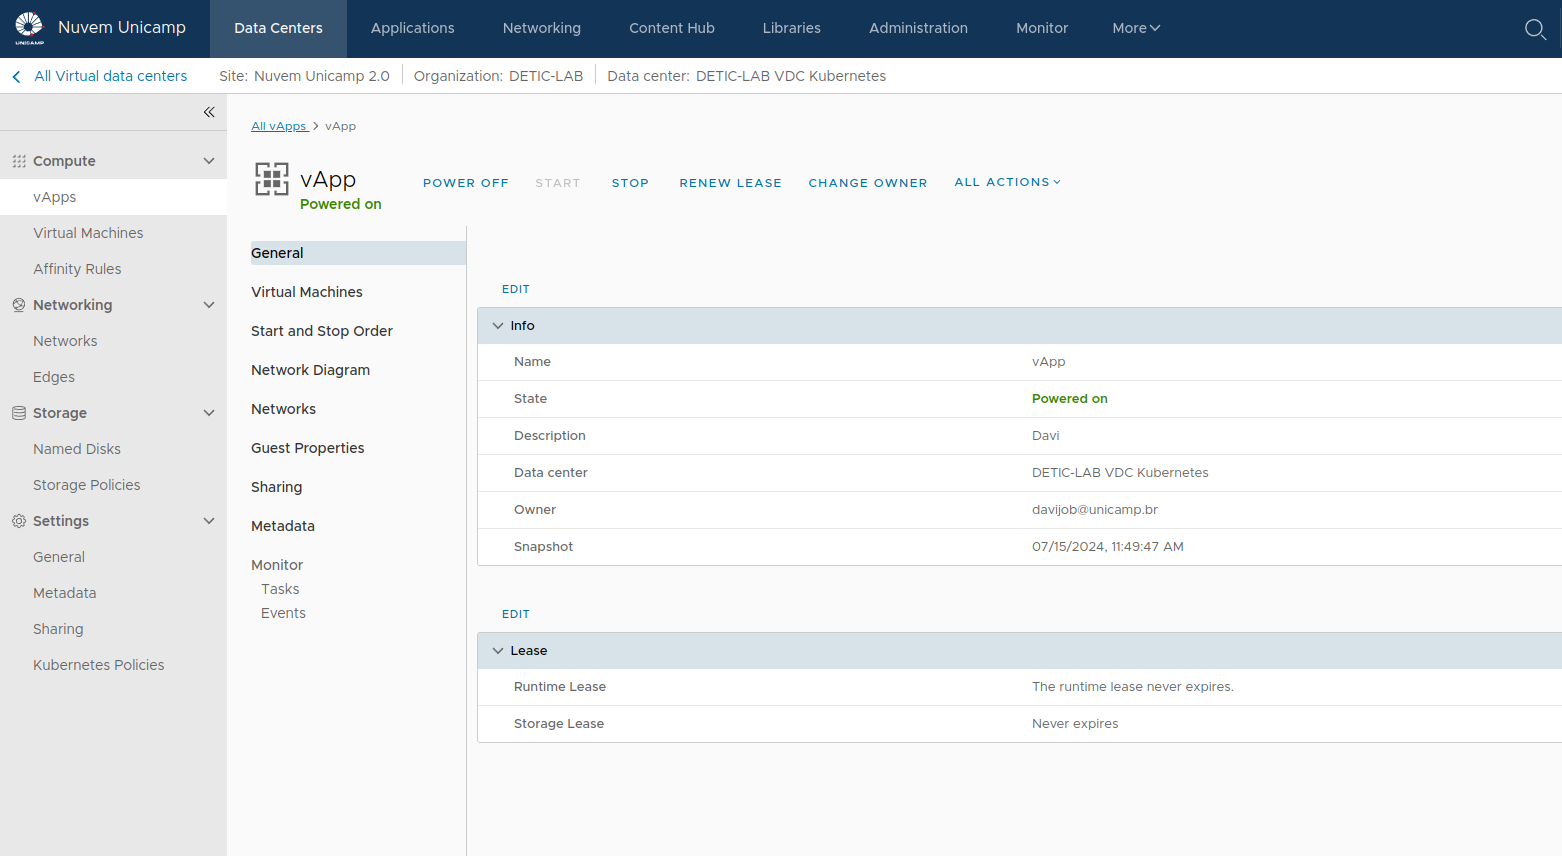Open the More menu dropdown
This screenshot has width=1562, height=856.
tap(1136, 28)
